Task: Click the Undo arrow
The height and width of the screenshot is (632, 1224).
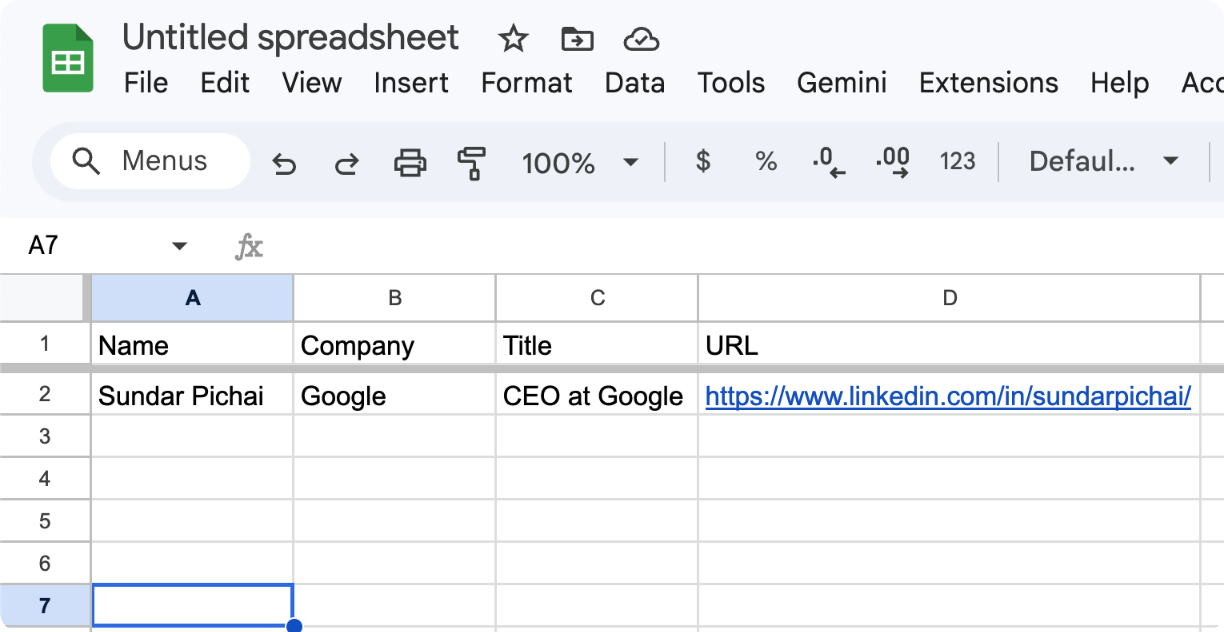Action: [285, 162]
